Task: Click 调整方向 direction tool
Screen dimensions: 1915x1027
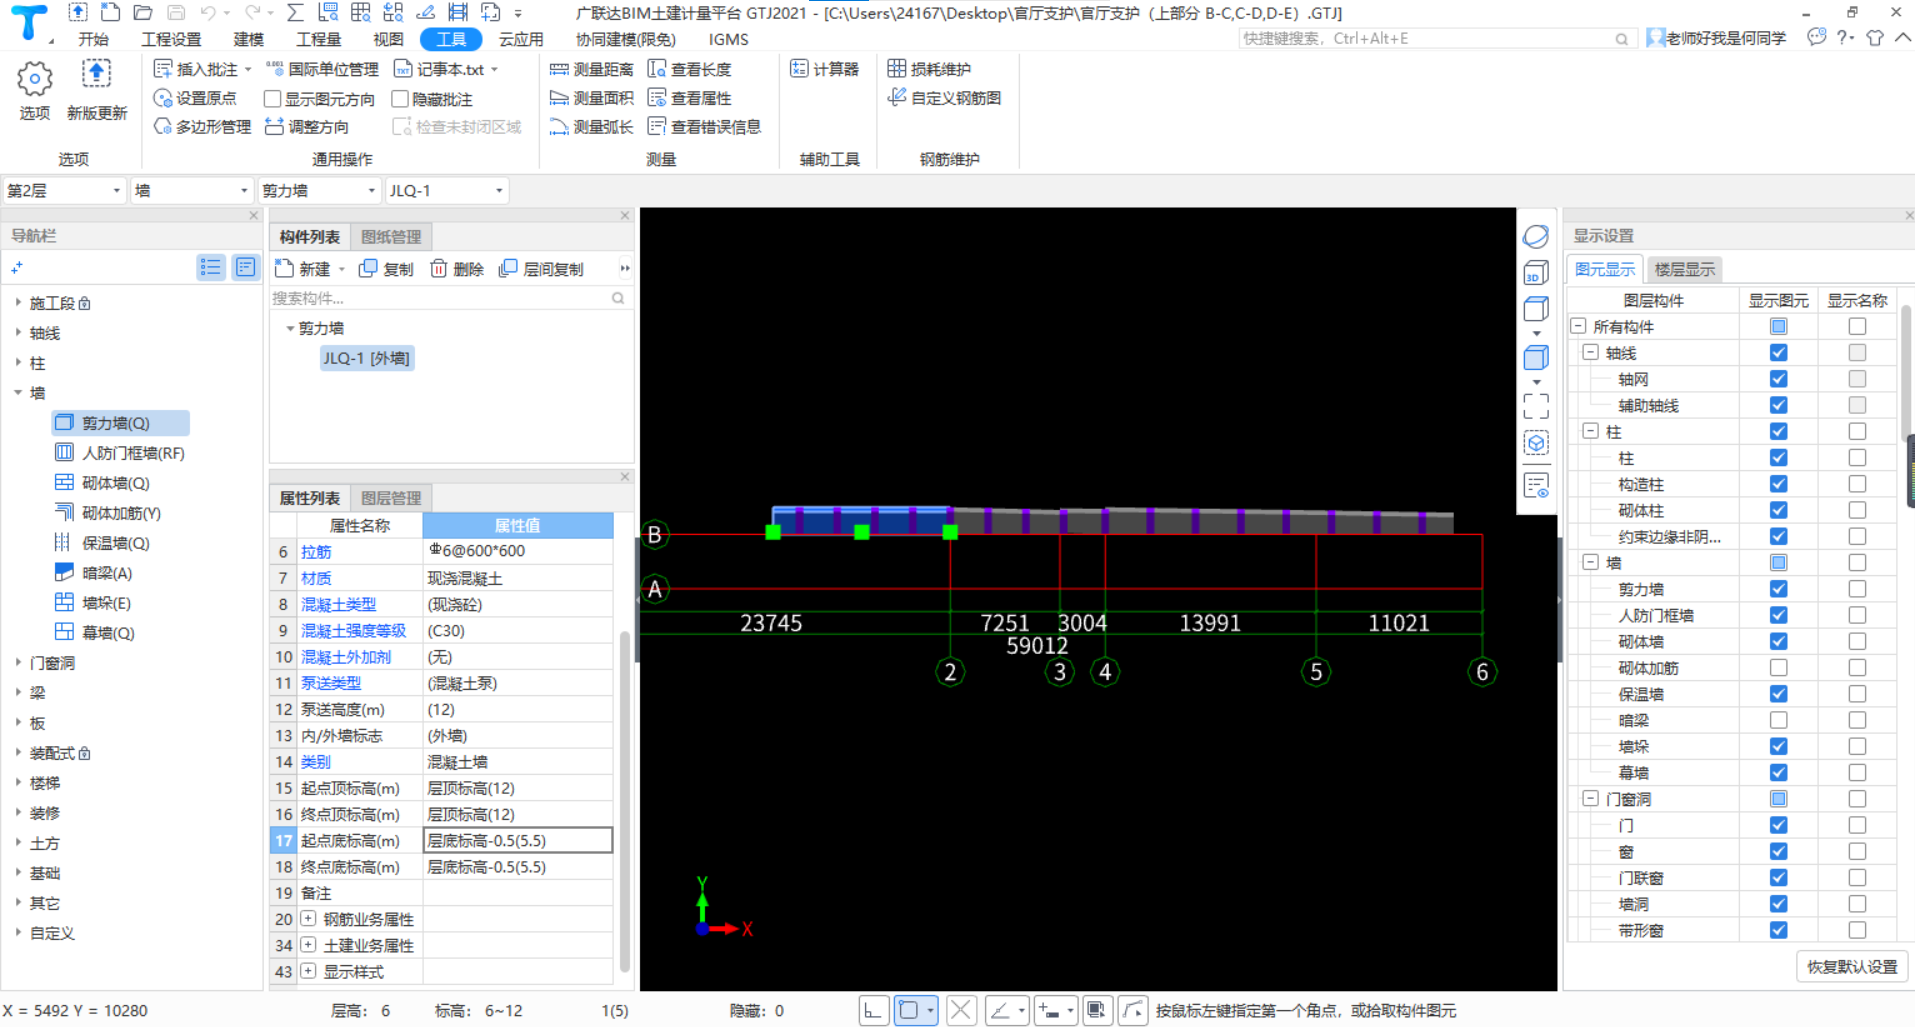Action: point(307,127)
